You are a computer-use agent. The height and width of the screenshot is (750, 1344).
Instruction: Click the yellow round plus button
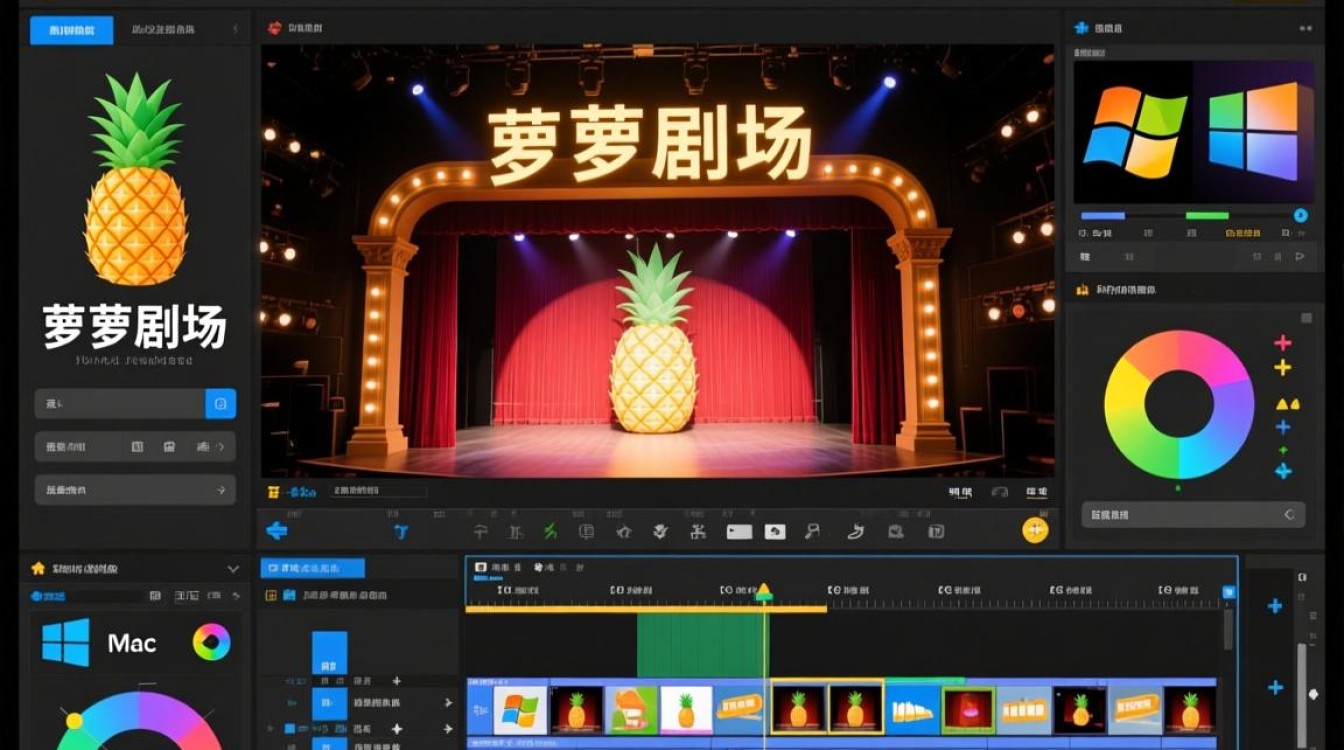[x=1035, y=530]
